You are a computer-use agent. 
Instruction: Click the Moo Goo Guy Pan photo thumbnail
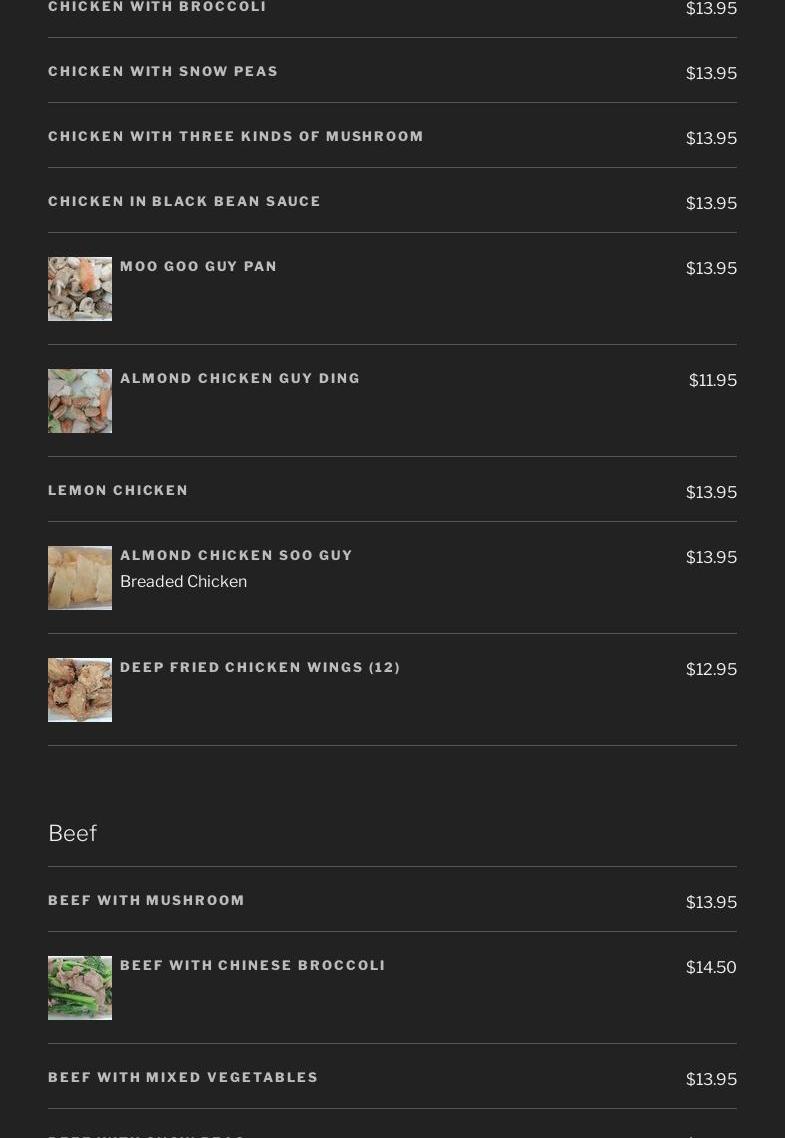(x=80, y=289)
